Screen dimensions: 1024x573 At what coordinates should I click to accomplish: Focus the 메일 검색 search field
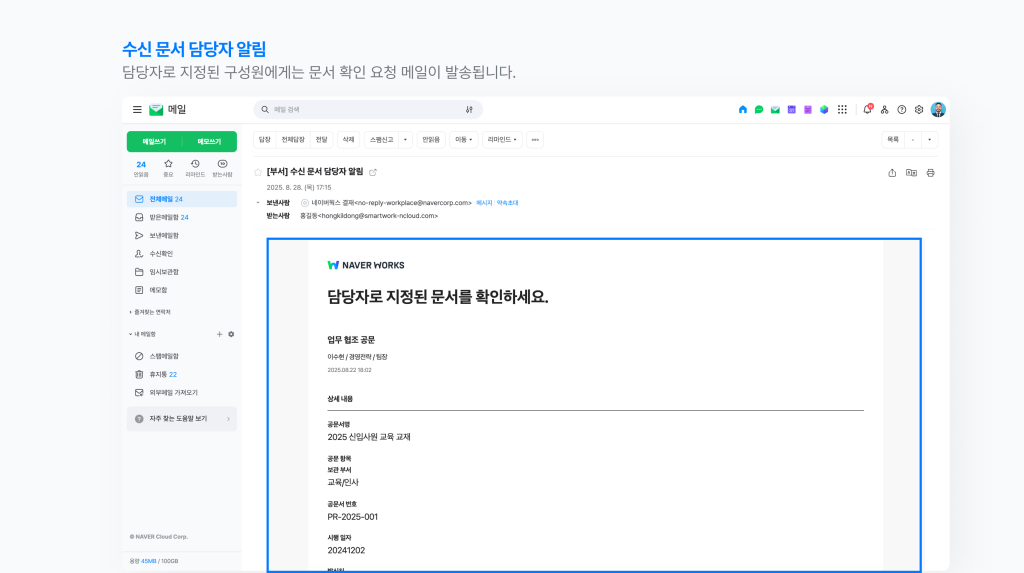(368, 110)
